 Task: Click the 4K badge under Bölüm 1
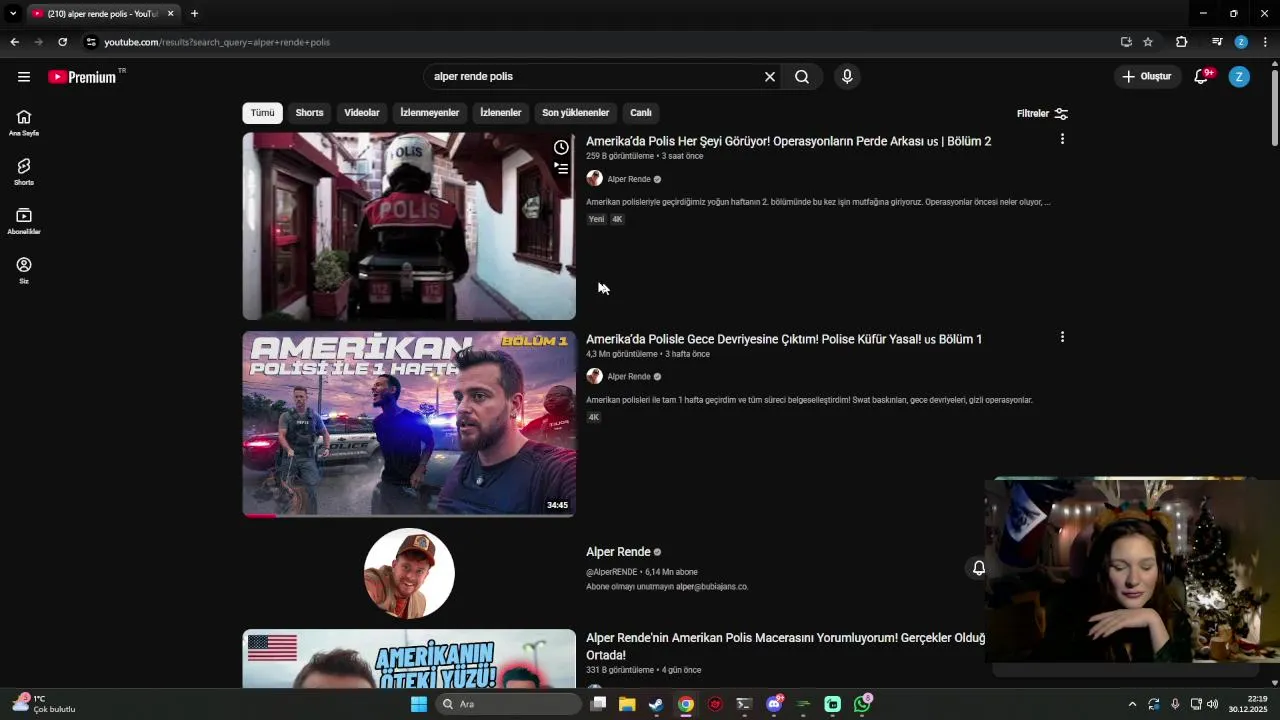click(x=593, y=417)
